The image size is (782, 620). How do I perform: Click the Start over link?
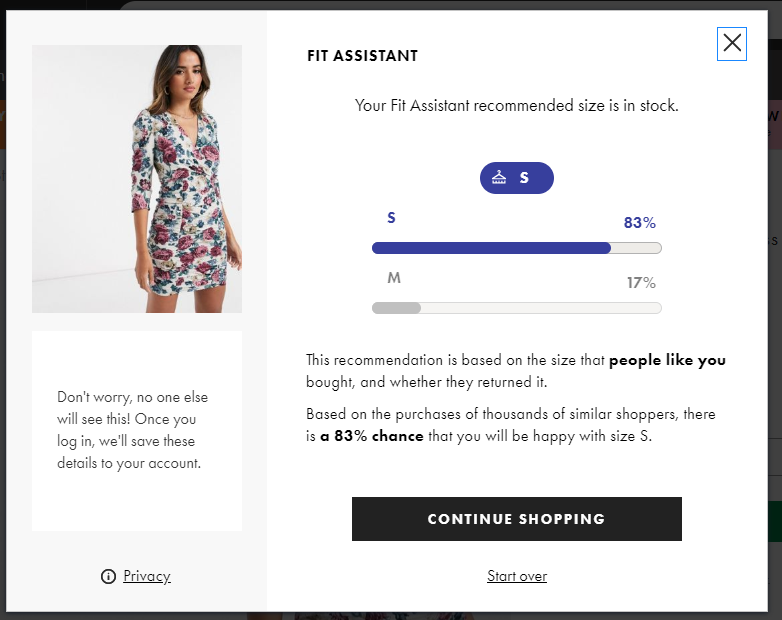coord(517,576)
